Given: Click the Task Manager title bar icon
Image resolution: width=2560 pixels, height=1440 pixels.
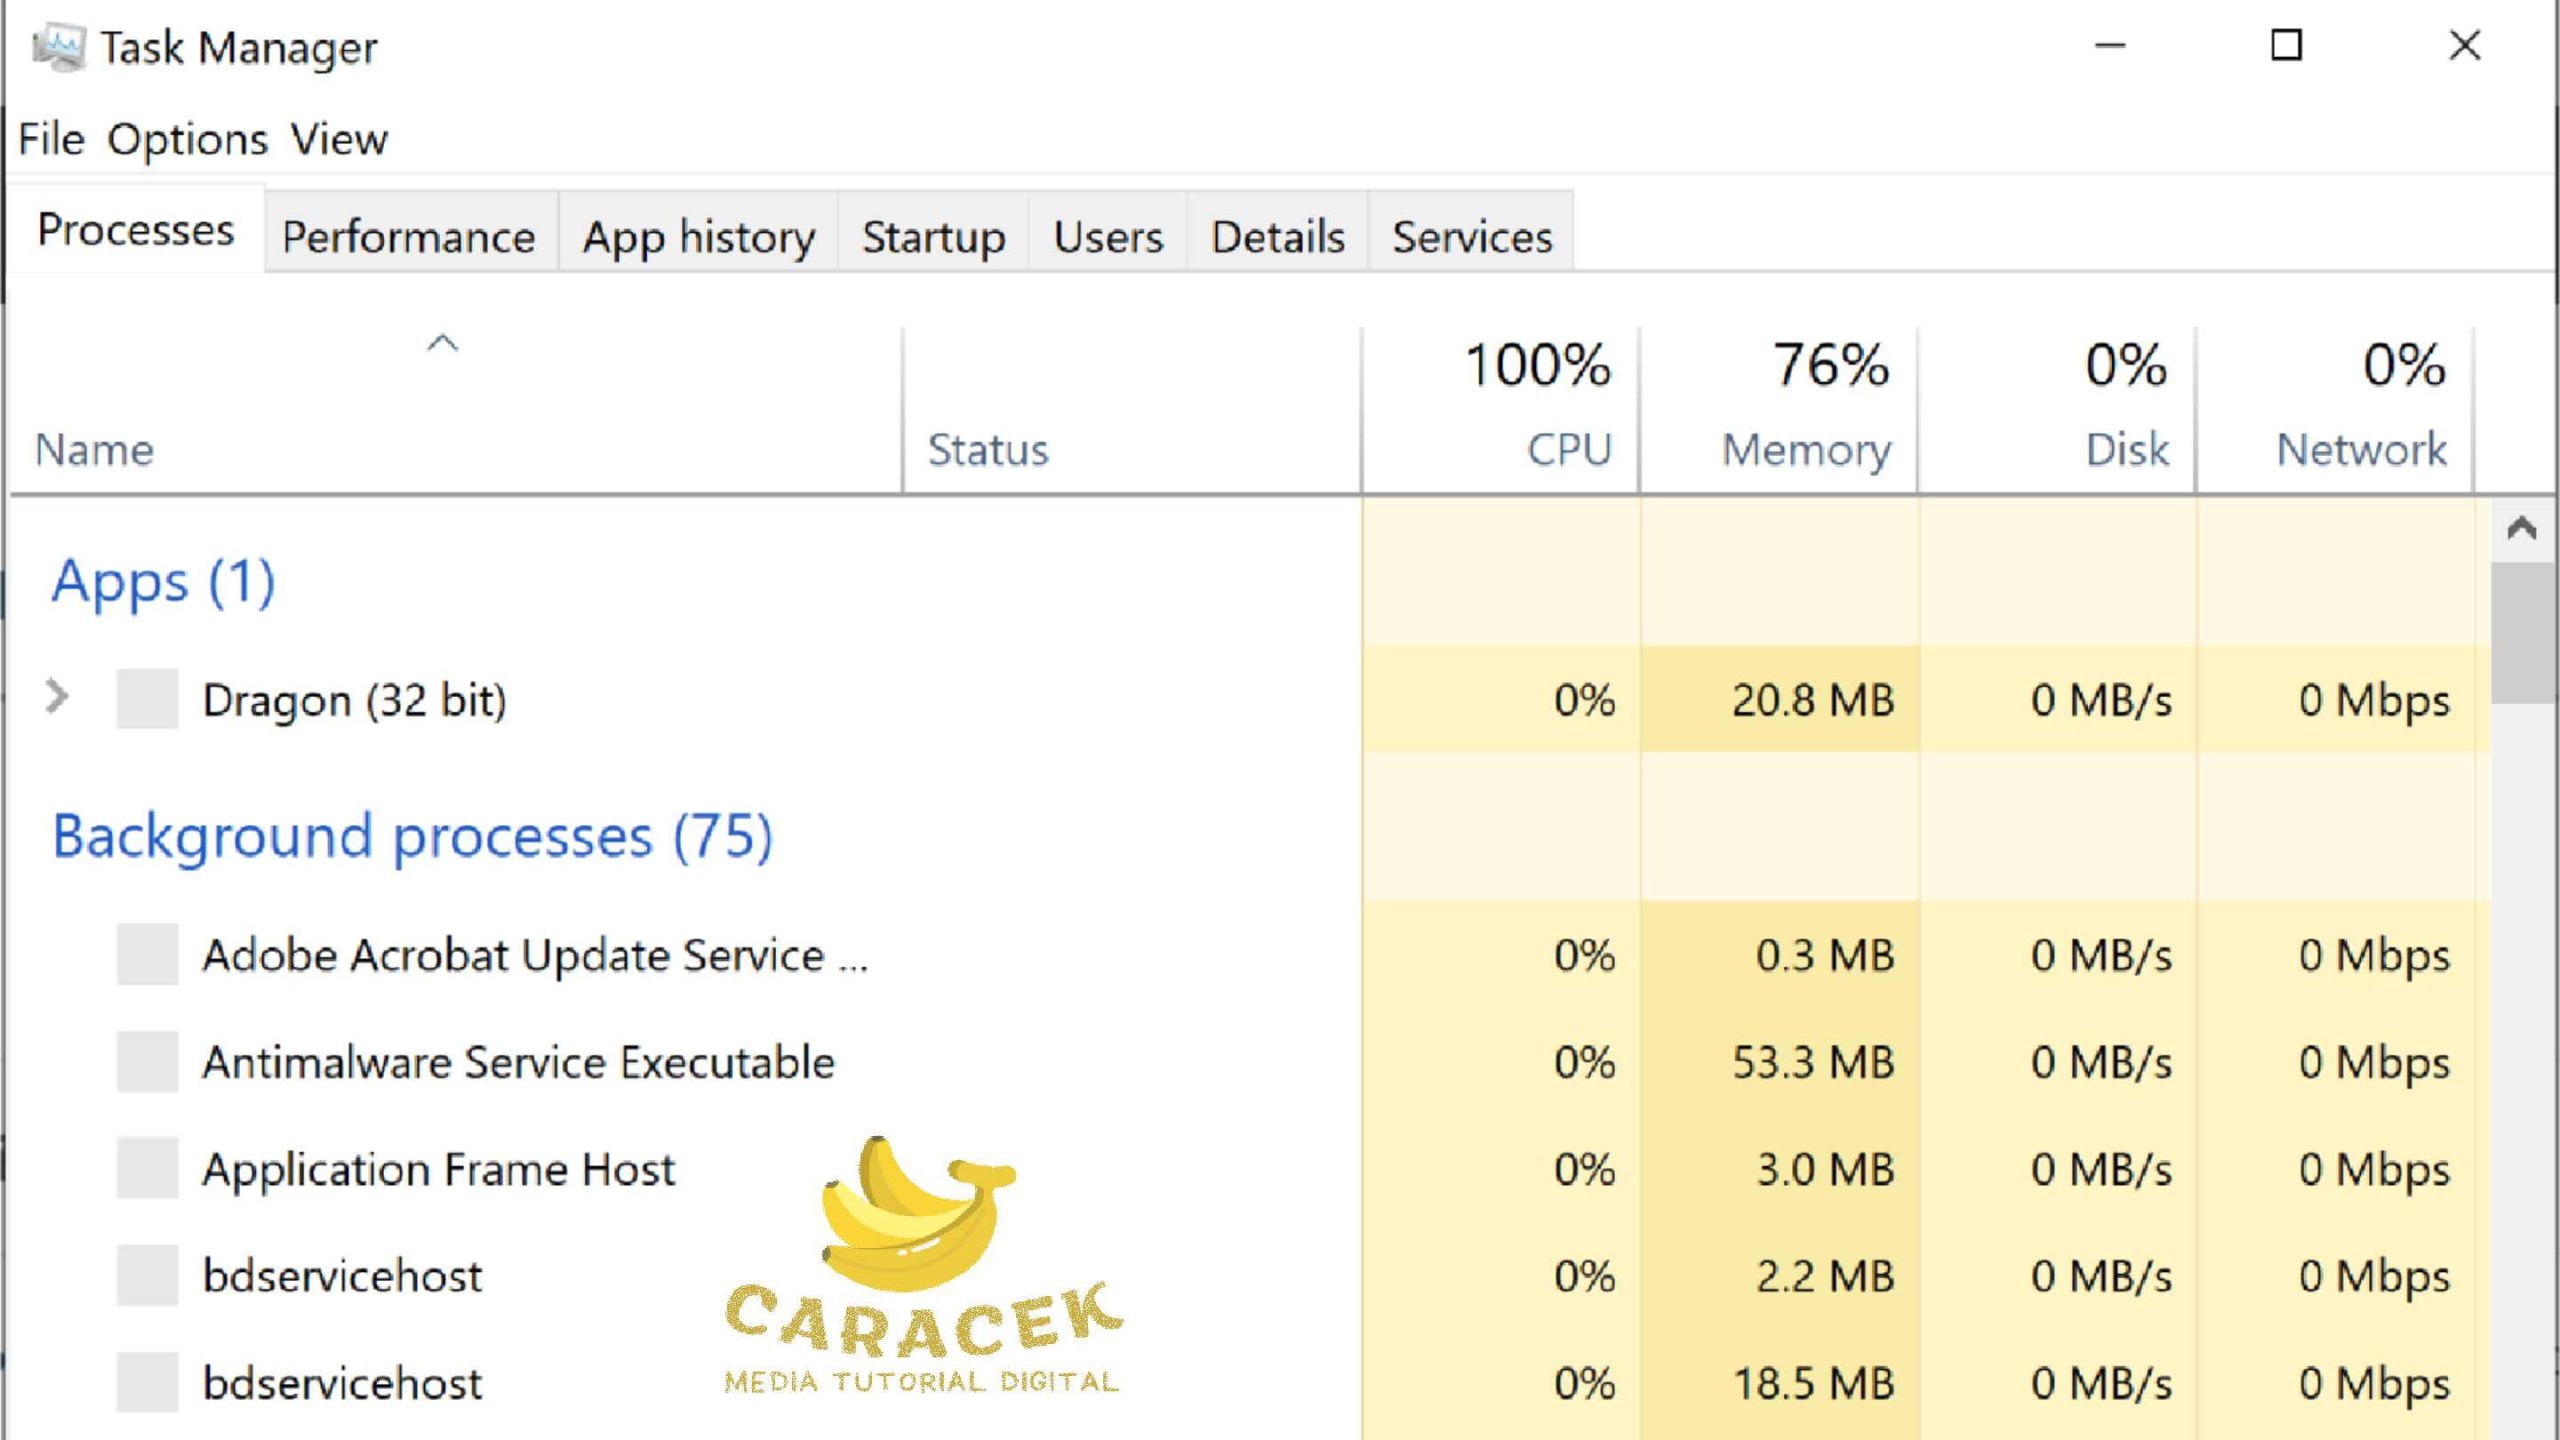Looking at the screenshot, I should pos(58,46).
